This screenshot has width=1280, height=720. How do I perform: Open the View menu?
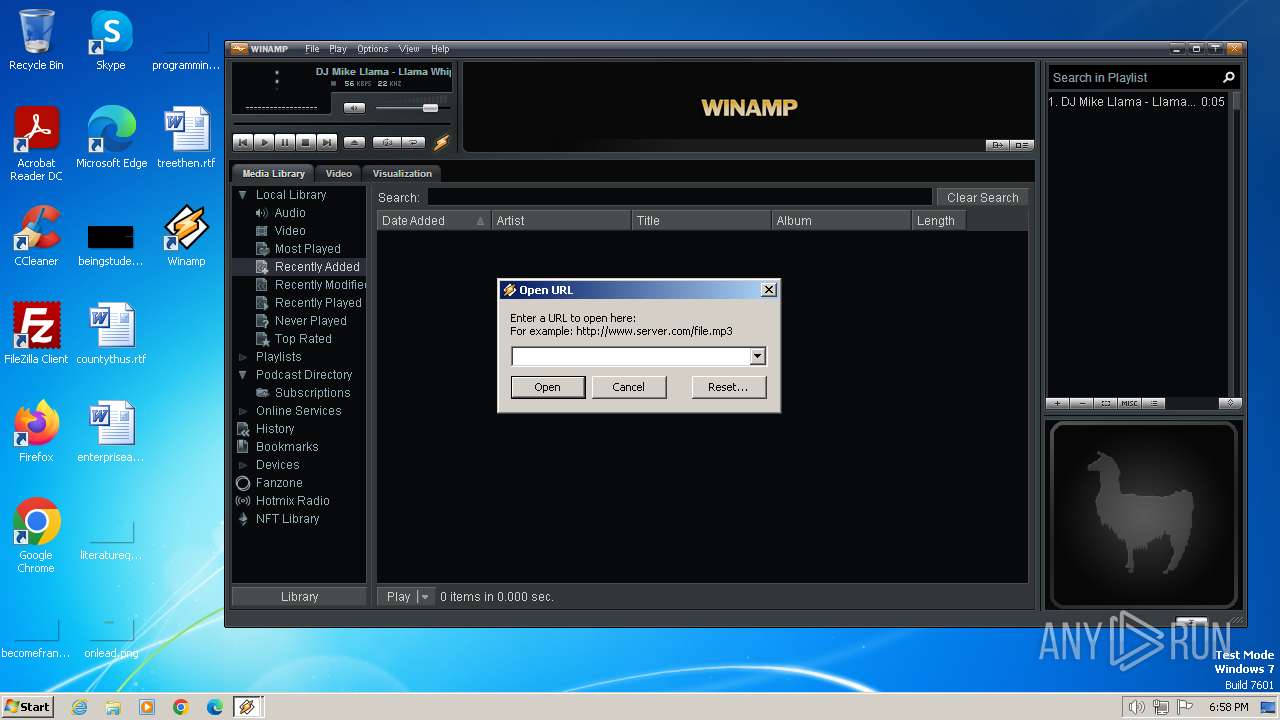409,49
